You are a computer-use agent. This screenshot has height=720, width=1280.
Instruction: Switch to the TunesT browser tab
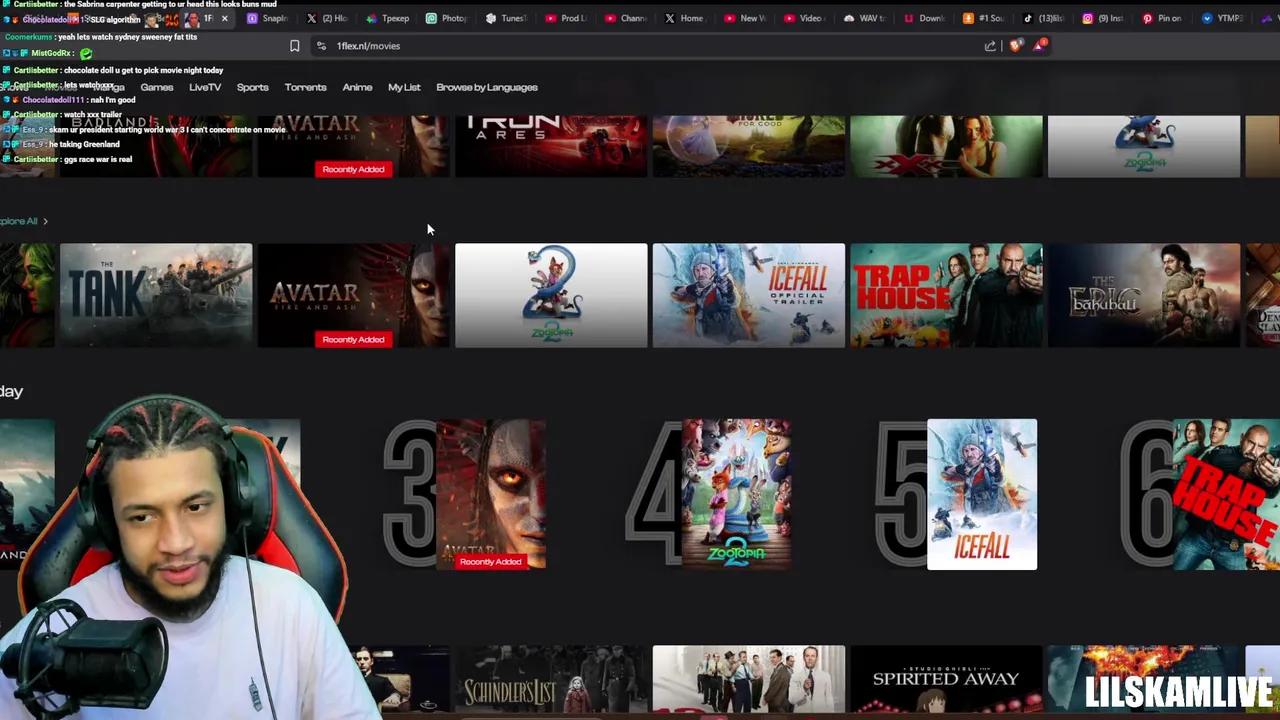tap(507, 18)
